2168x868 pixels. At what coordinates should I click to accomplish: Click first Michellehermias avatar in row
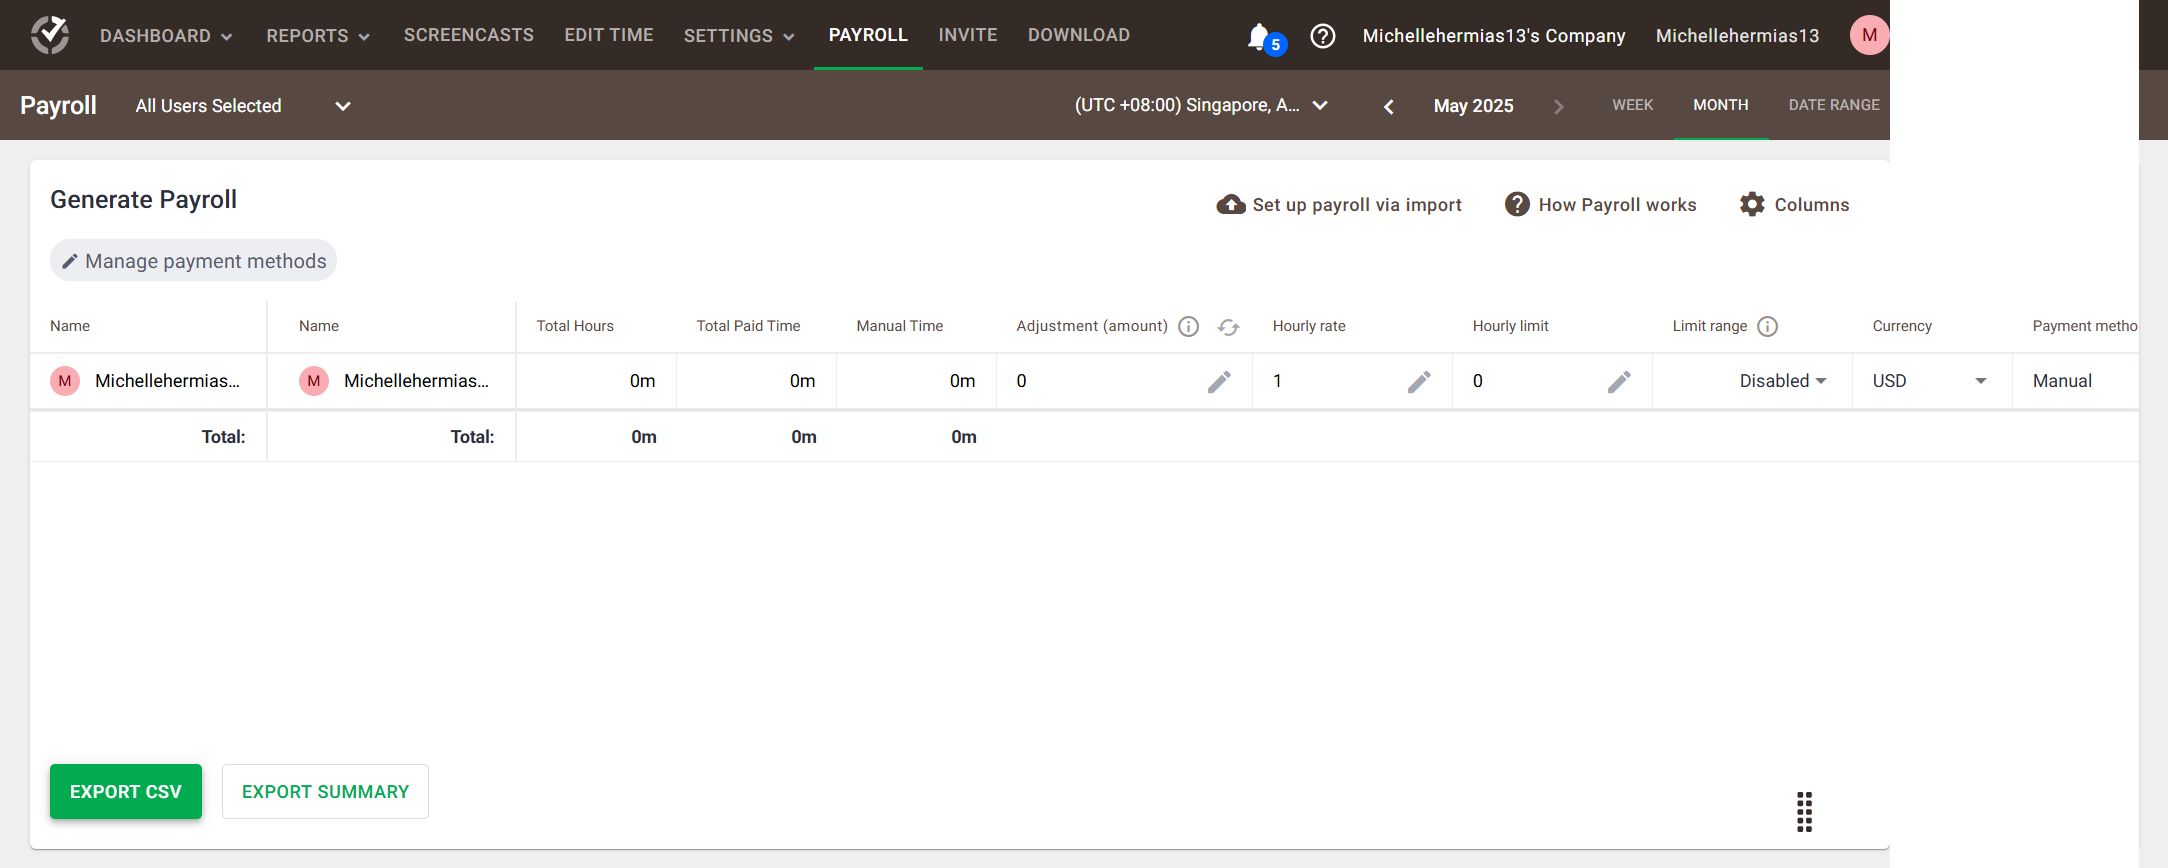[65, 381]
